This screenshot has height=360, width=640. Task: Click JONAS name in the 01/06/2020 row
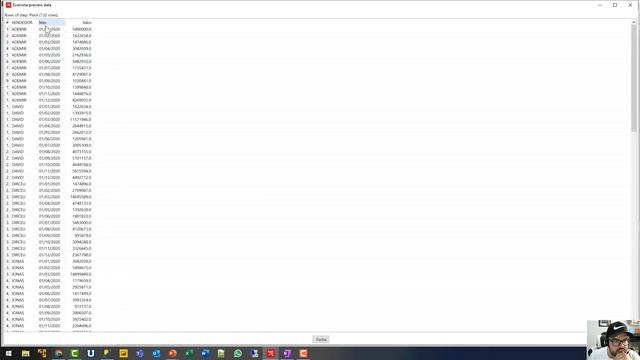[18, 293]
